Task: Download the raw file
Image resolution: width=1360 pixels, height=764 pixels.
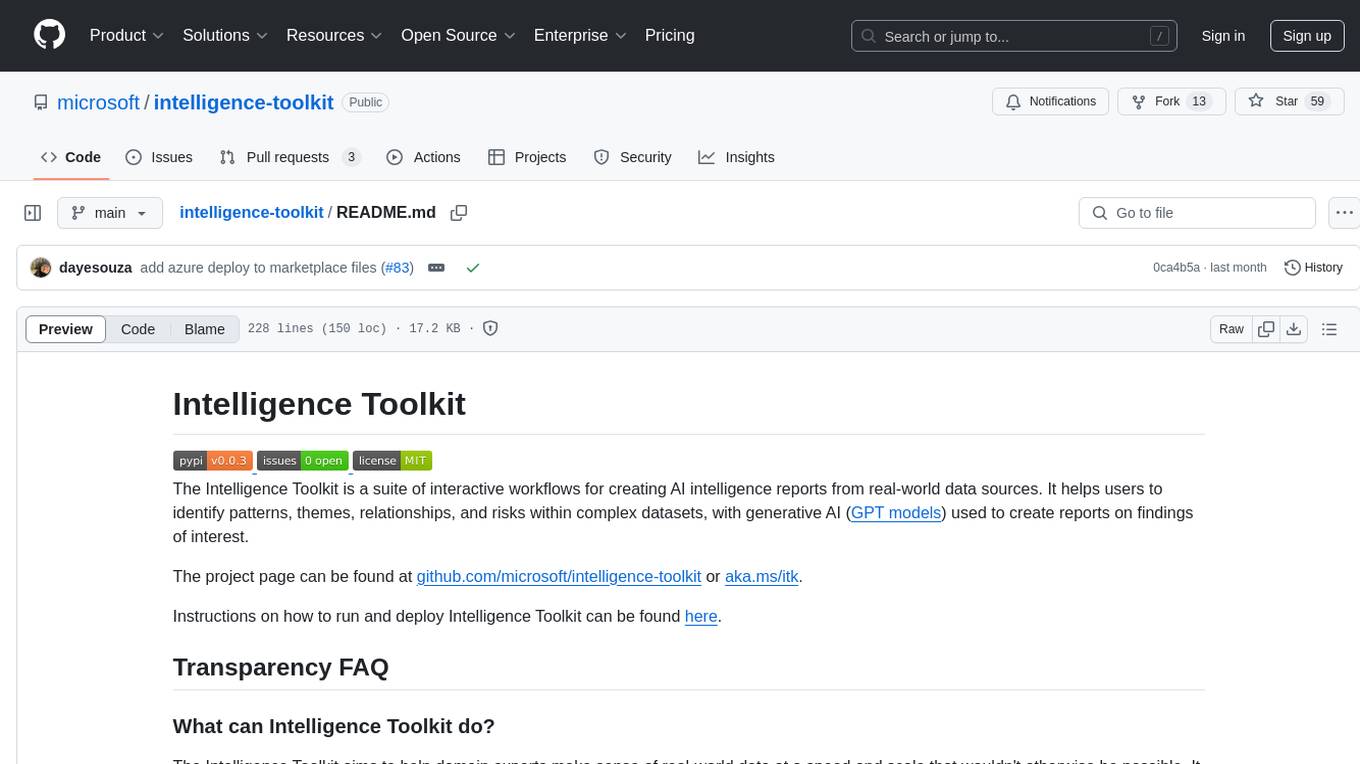Action: tap(1293, 329)
